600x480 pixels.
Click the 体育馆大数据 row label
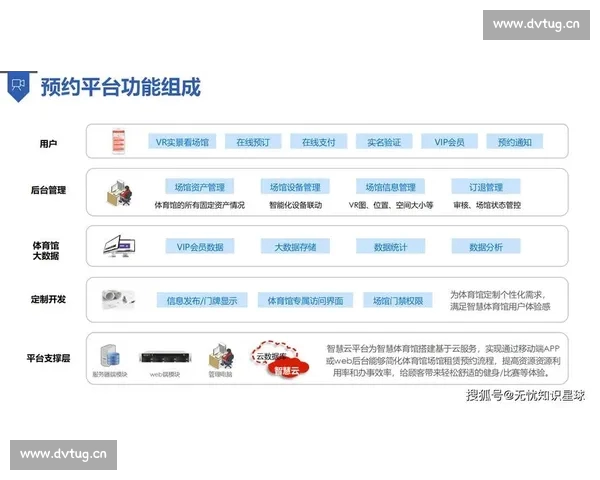click(x=46, y=250)
